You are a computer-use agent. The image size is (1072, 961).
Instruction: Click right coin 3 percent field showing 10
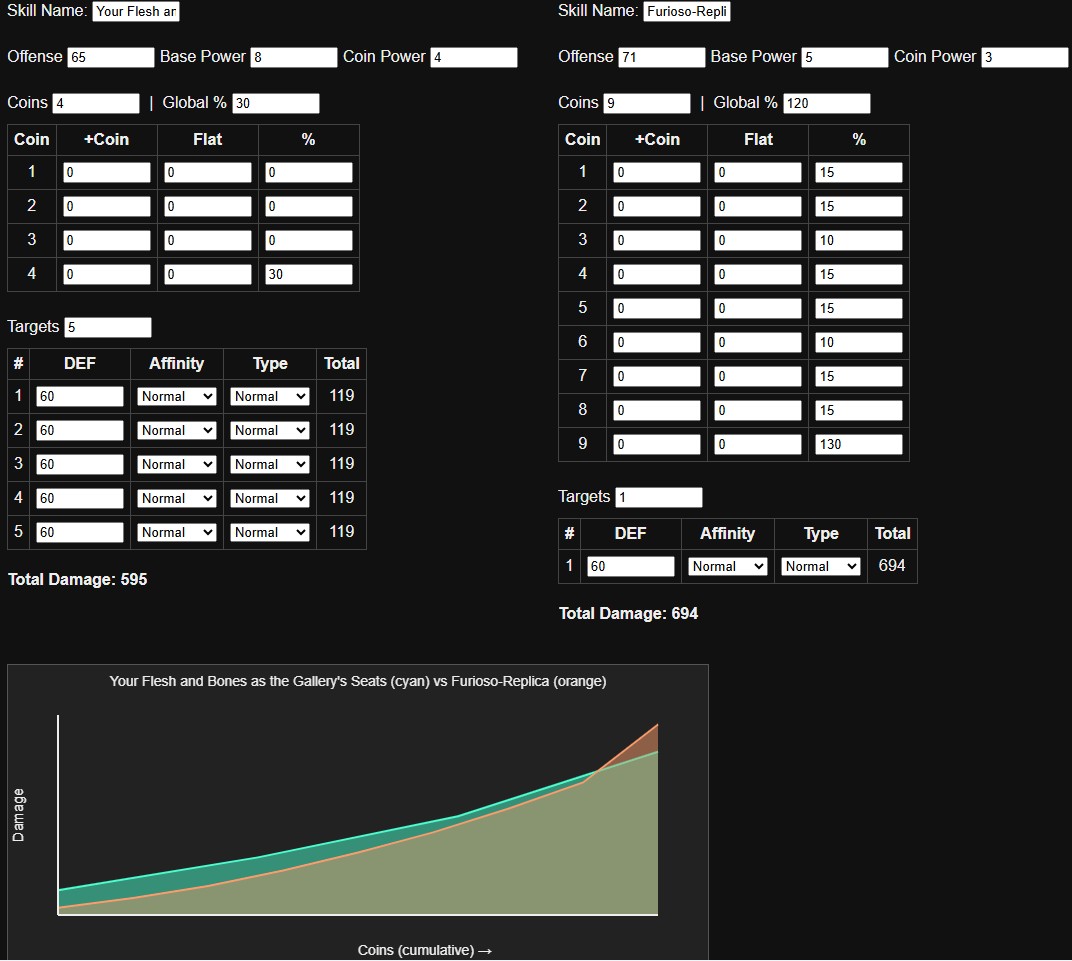[x=859, y=241]
